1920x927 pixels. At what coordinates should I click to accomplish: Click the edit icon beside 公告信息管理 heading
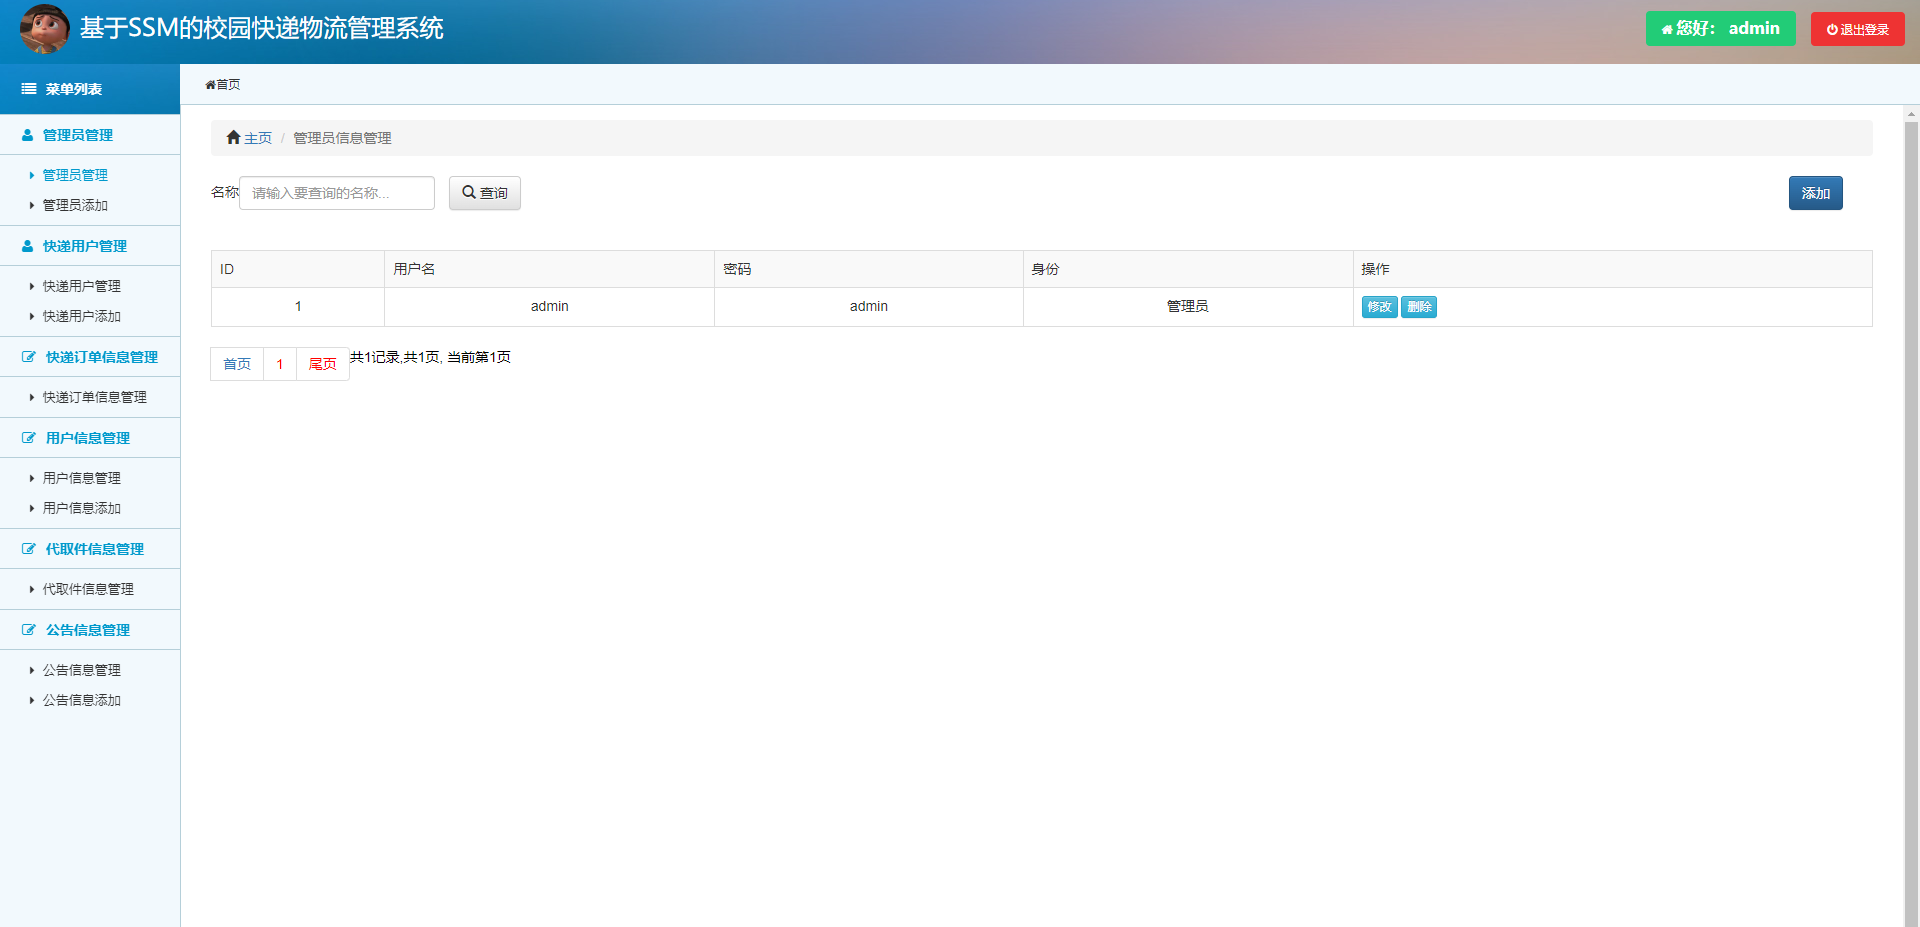tap(29, 630)
